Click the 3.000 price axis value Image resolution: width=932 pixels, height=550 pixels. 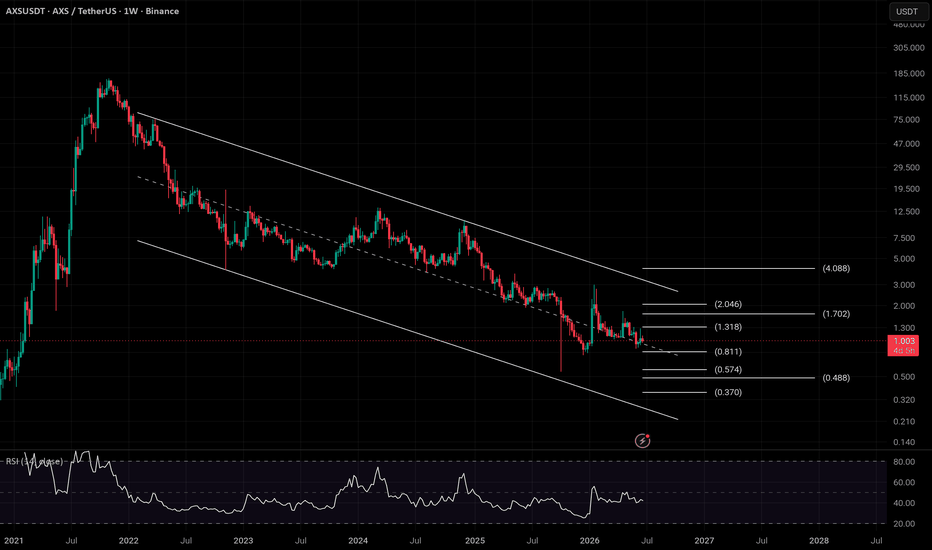pos(904,285)
